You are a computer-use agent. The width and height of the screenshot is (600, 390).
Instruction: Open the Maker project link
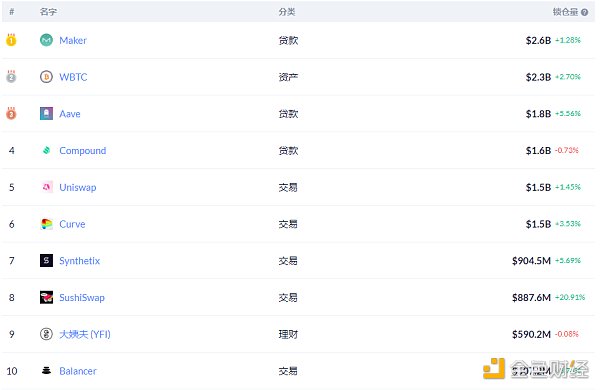[x=73, y=40]
